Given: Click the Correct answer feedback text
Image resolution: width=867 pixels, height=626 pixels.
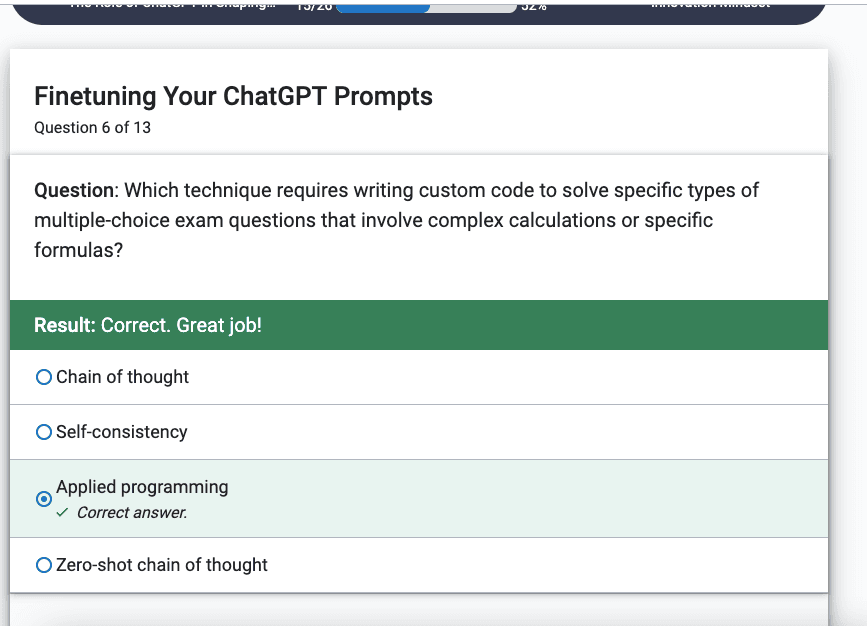Looking at the screenshot, I should pyautogui.click(x=132, y=513).
